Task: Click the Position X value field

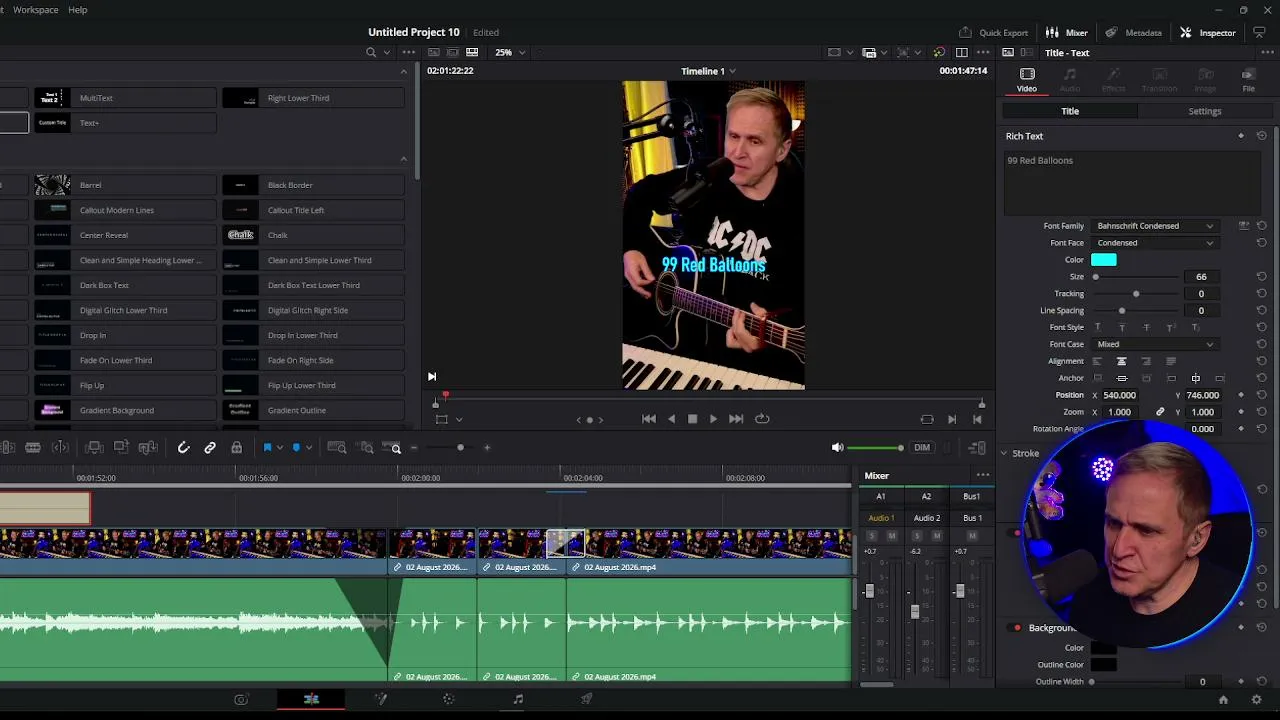Action: 1119,395
